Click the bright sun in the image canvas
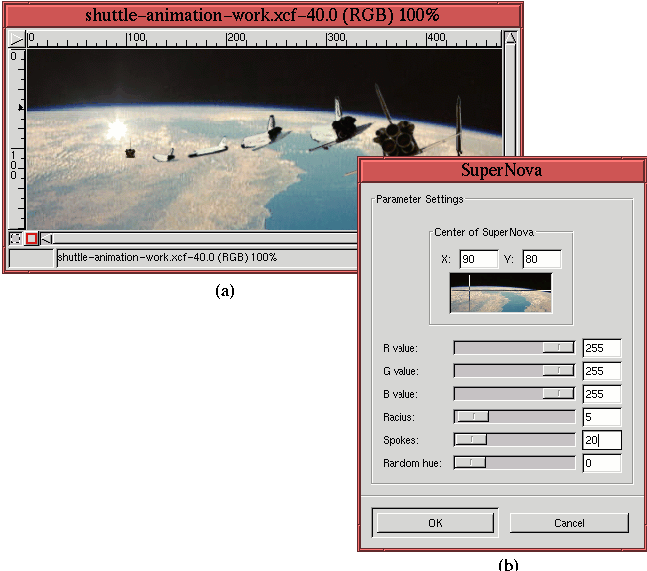 click(x=116, y=128)
